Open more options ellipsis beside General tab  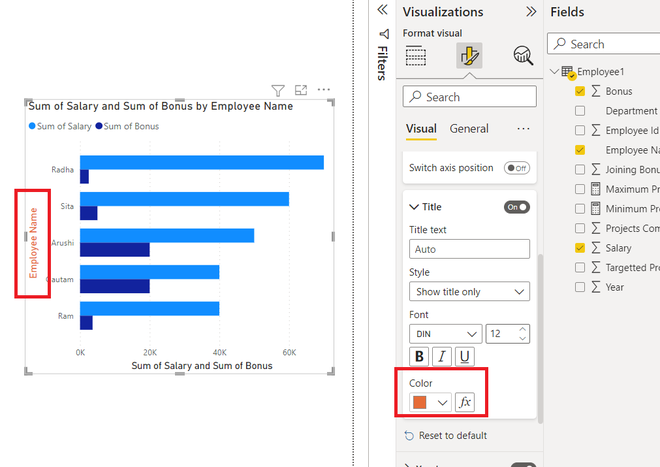coord(523,128)
